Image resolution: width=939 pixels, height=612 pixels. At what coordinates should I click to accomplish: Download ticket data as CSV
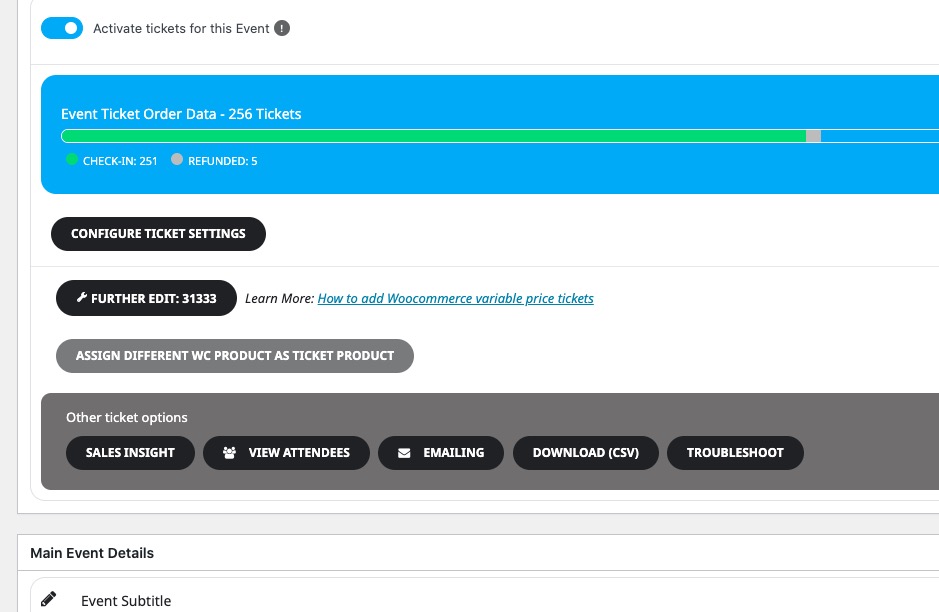[x=586, y=453]
